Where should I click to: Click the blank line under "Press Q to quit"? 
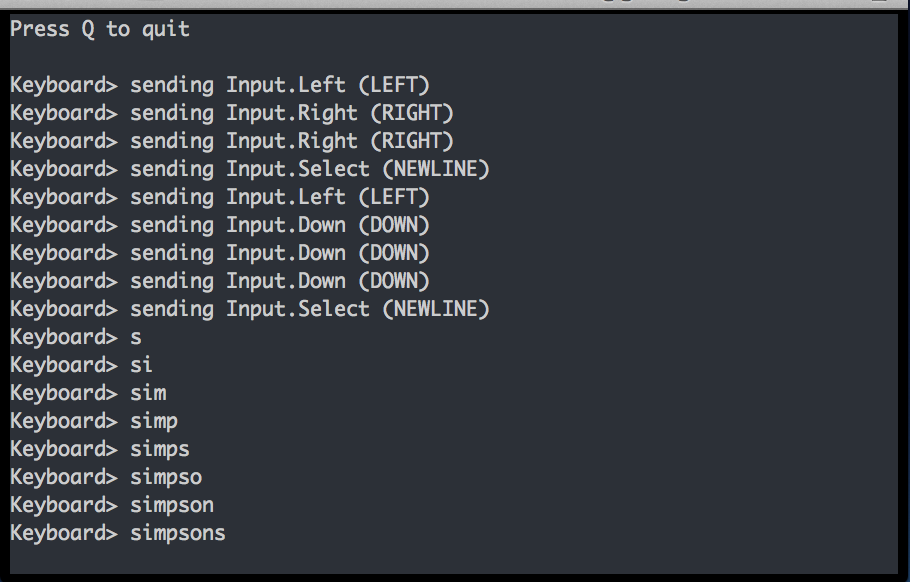click(x=454, y=57)
